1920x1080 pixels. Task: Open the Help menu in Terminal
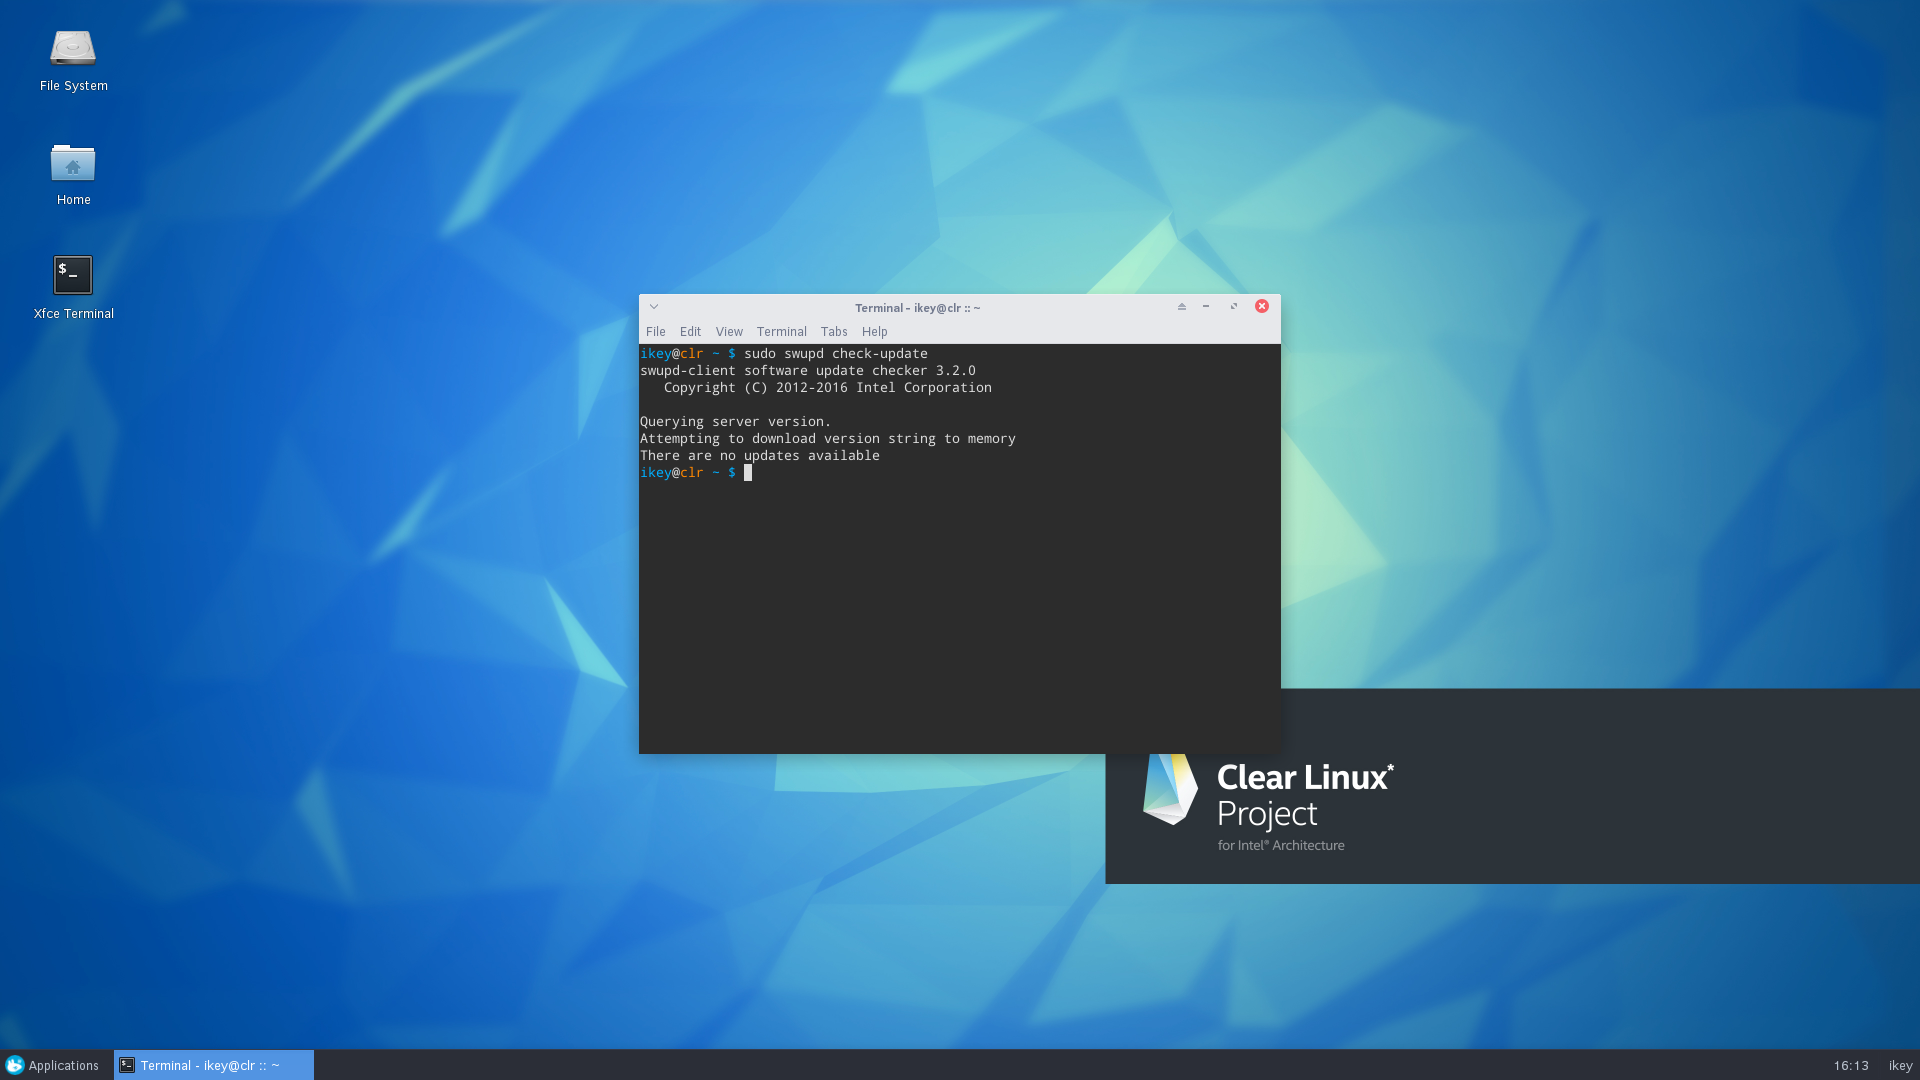[875, 332]
